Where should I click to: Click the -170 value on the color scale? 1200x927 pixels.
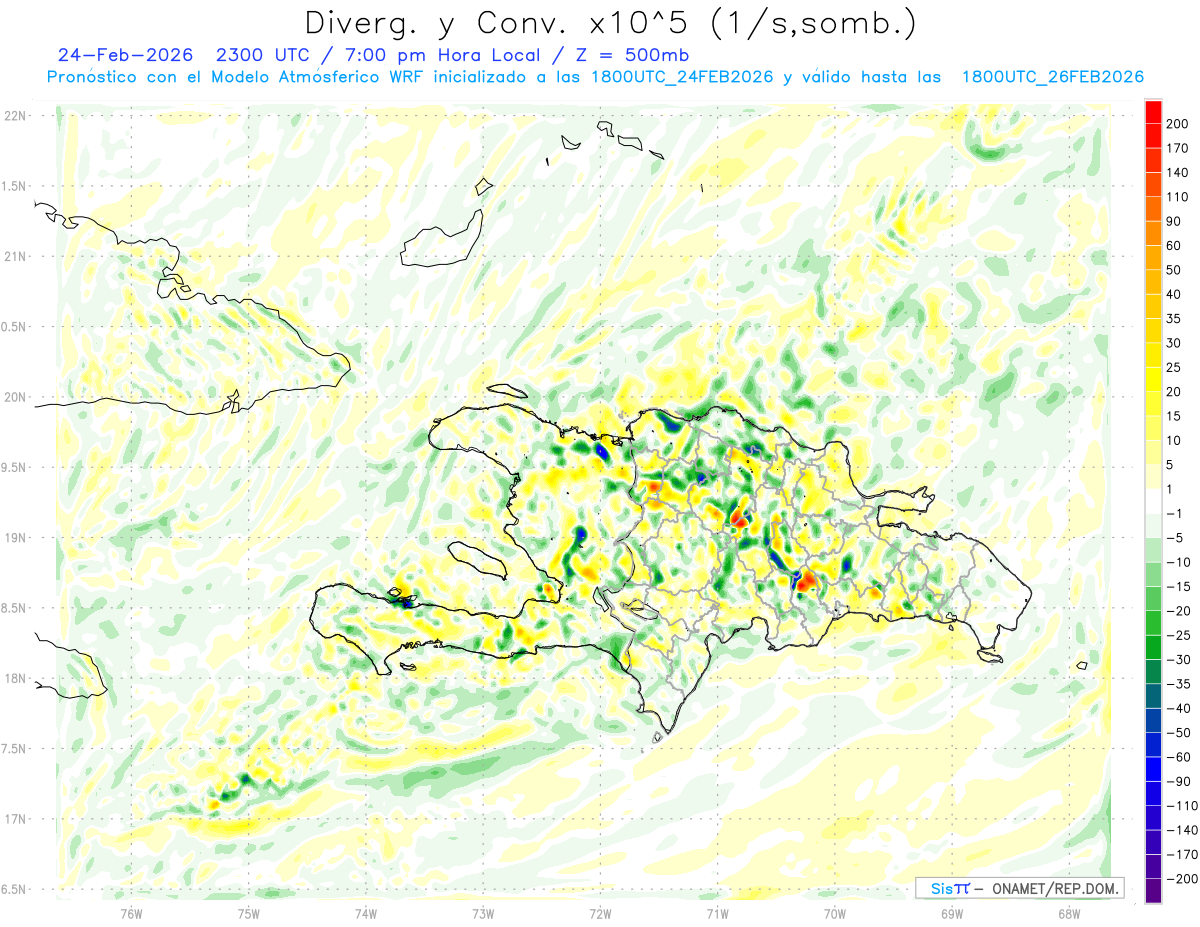1183,854
